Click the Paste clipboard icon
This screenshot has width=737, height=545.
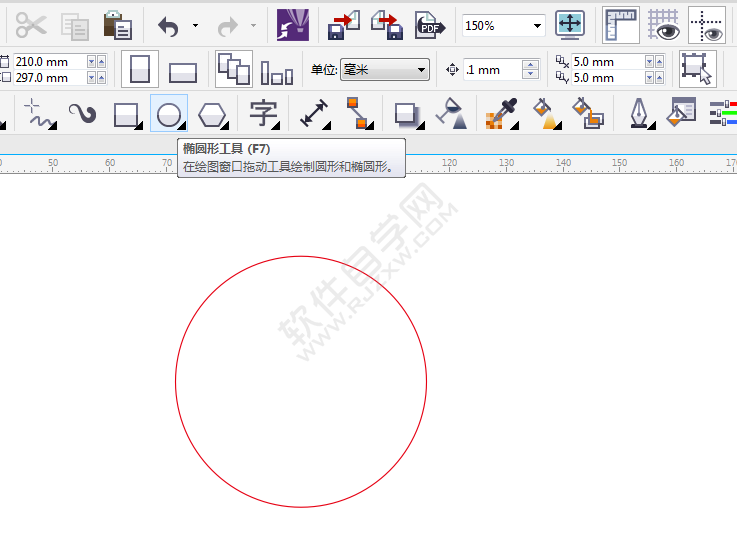click(118, 25)
